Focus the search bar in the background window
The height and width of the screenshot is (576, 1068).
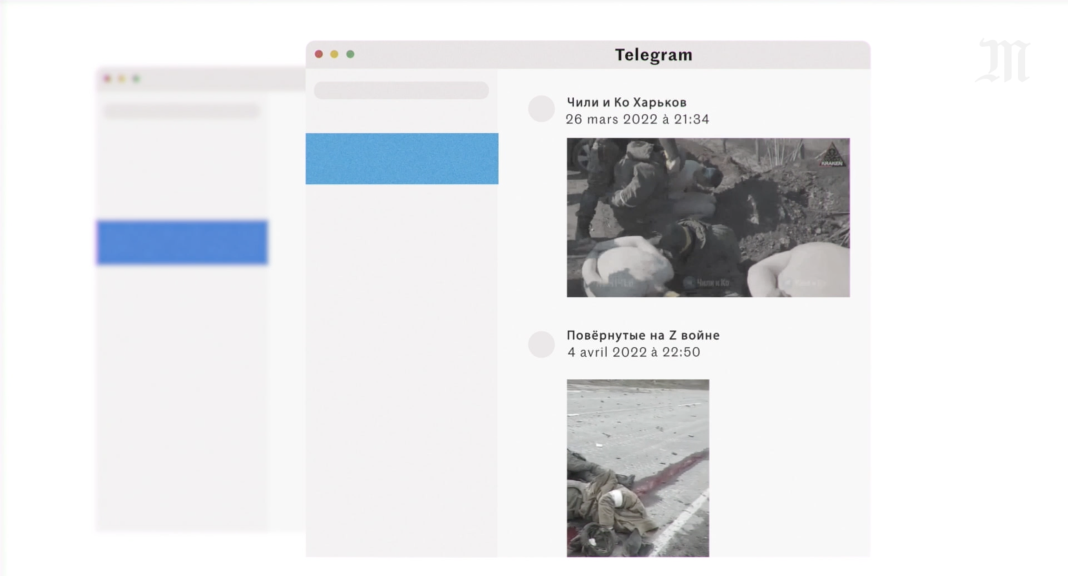181,111
